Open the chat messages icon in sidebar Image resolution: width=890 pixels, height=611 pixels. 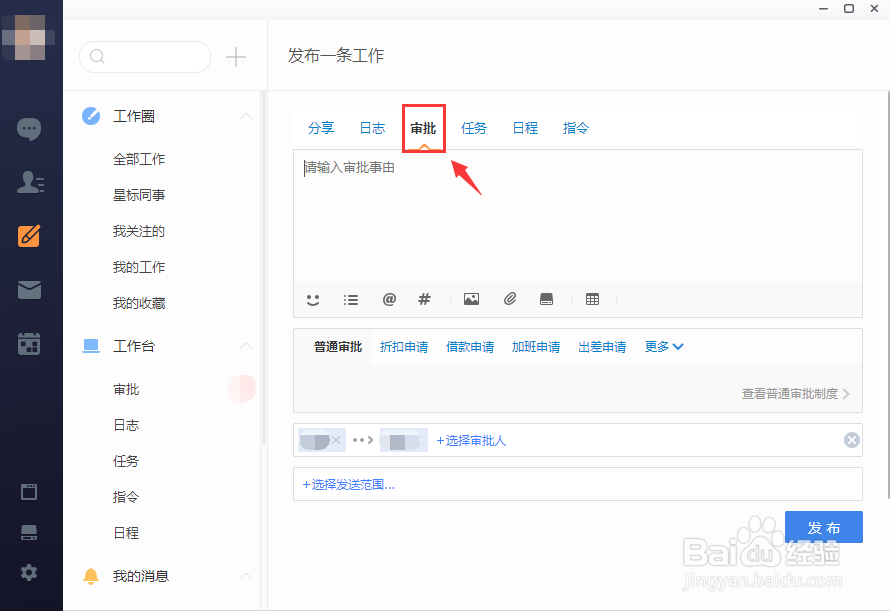[29, 128]
